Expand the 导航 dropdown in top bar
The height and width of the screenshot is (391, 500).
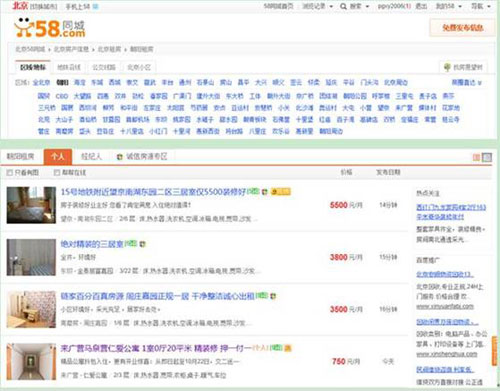[x=480, y=6]
